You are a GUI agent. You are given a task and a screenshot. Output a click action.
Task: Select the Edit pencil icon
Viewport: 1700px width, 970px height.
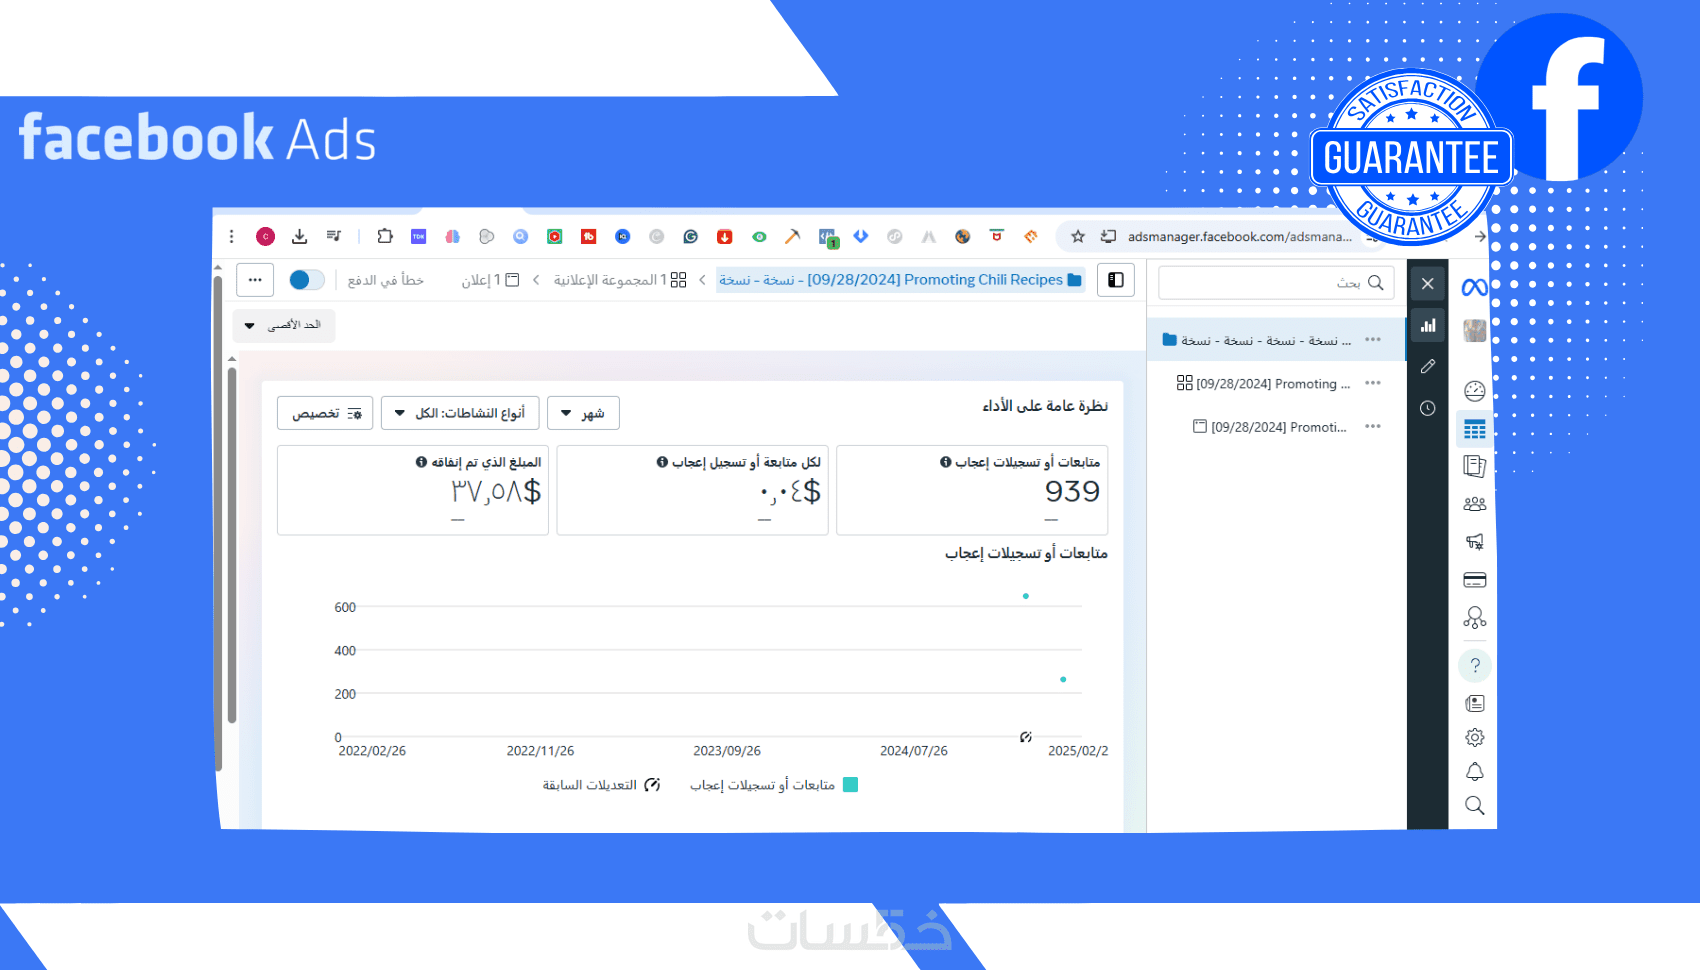point(1427,366)
